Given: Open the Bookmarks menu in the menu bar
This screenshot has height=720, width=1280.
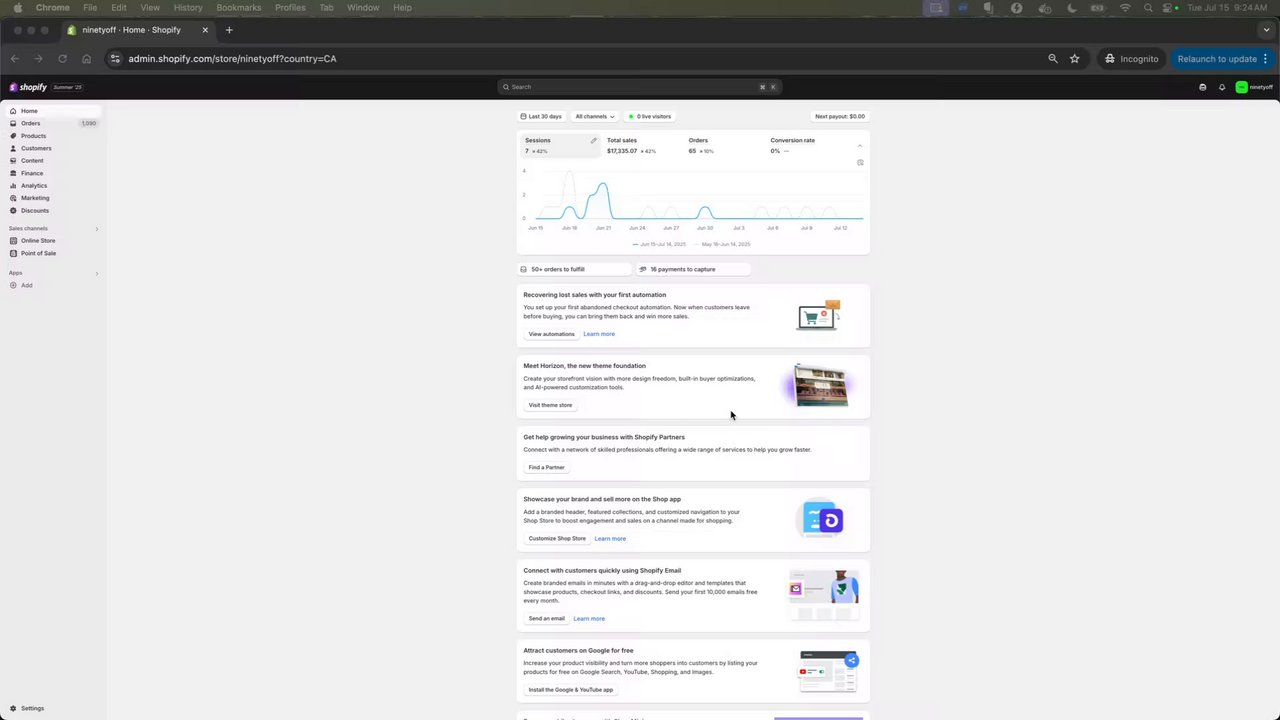Looking at the screenshot, I should click(239, 8).
